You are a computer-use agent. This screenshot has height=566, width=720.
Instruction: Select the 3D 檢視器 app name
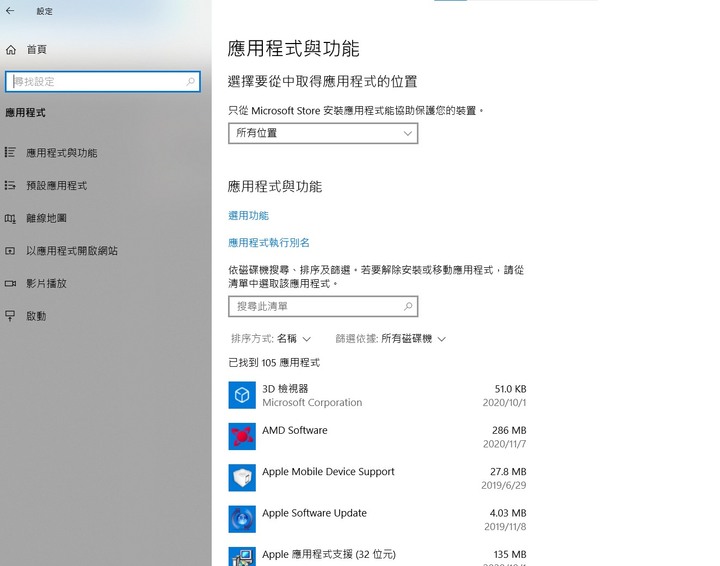285,389
